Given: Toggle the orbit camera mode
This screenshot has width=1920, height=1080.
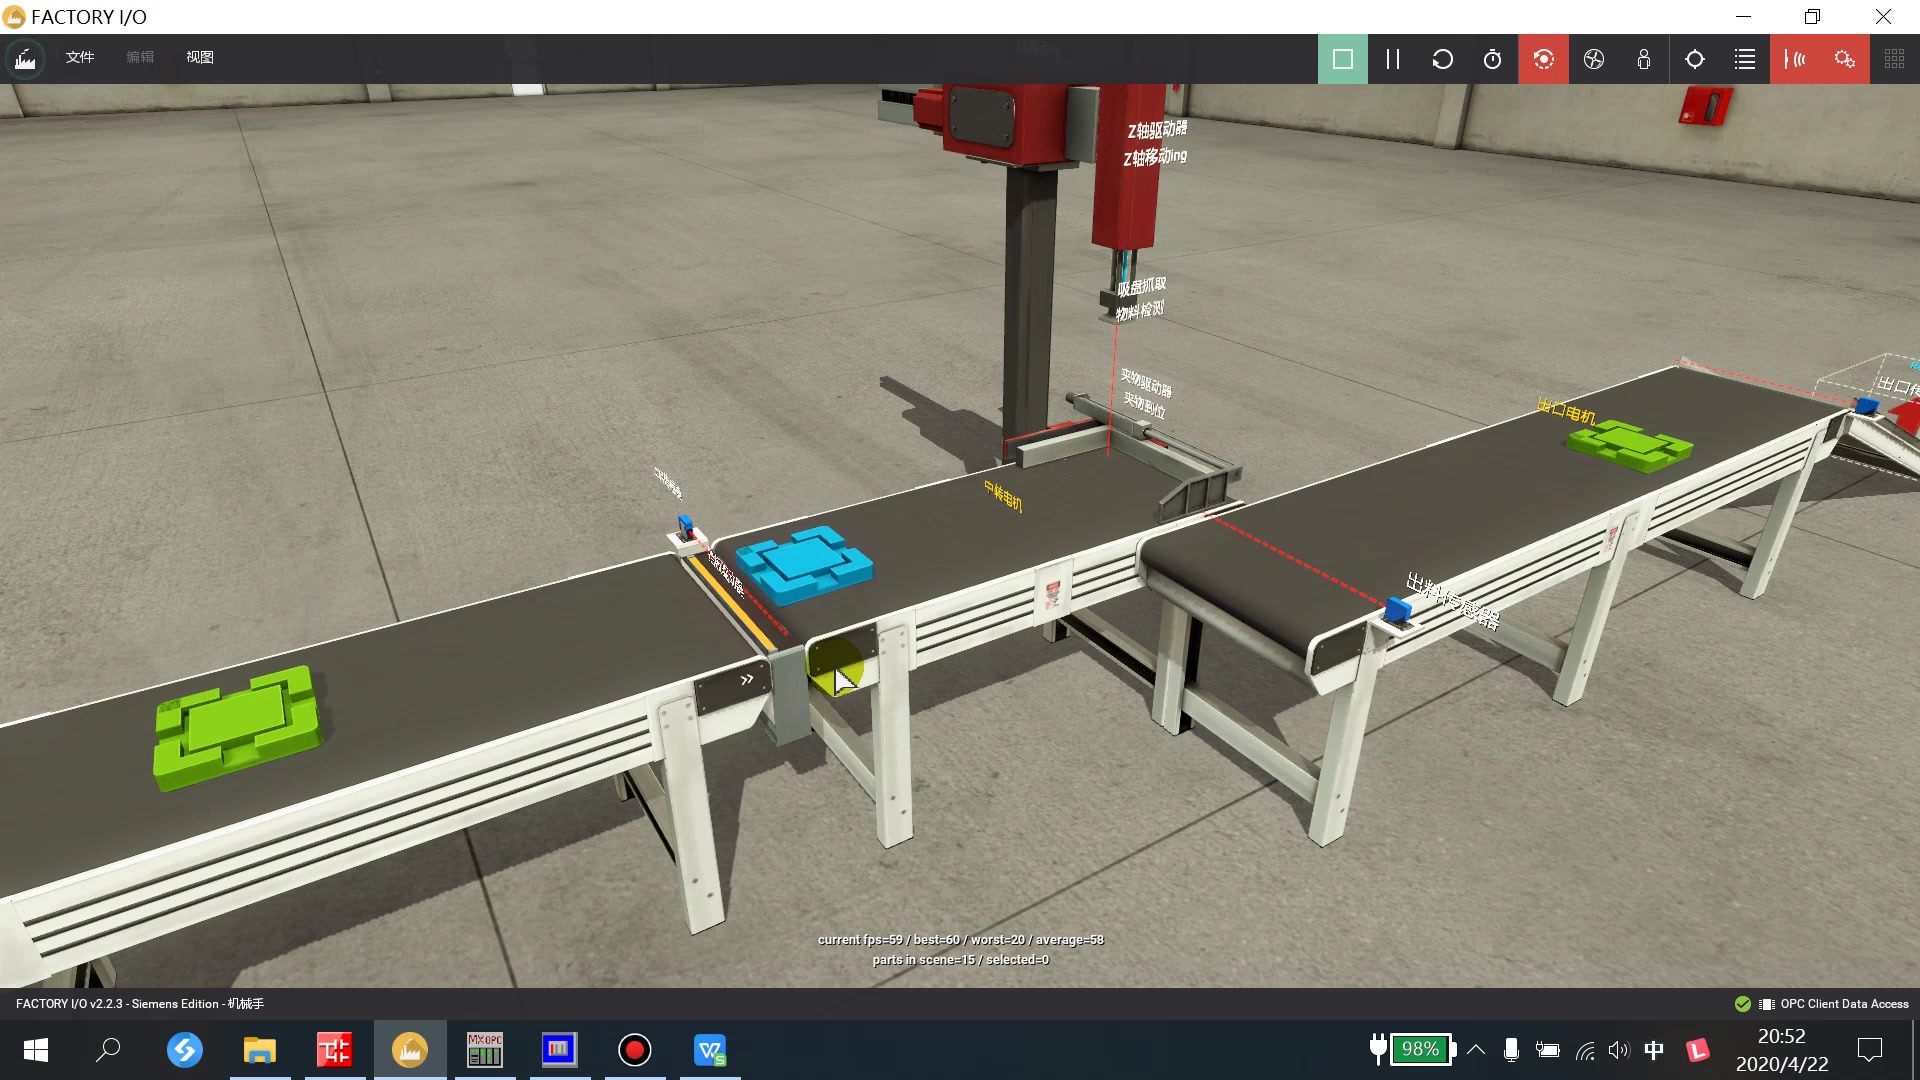Looking at the screenshot, I should point(1543,59).
